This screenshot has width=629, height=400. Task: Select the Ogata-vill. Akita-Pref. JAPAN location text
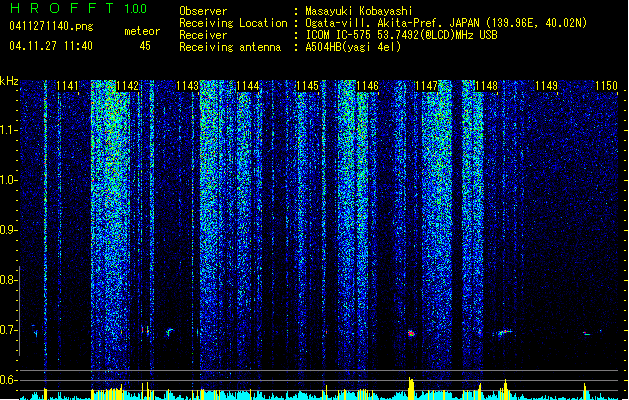pos(446,23)
